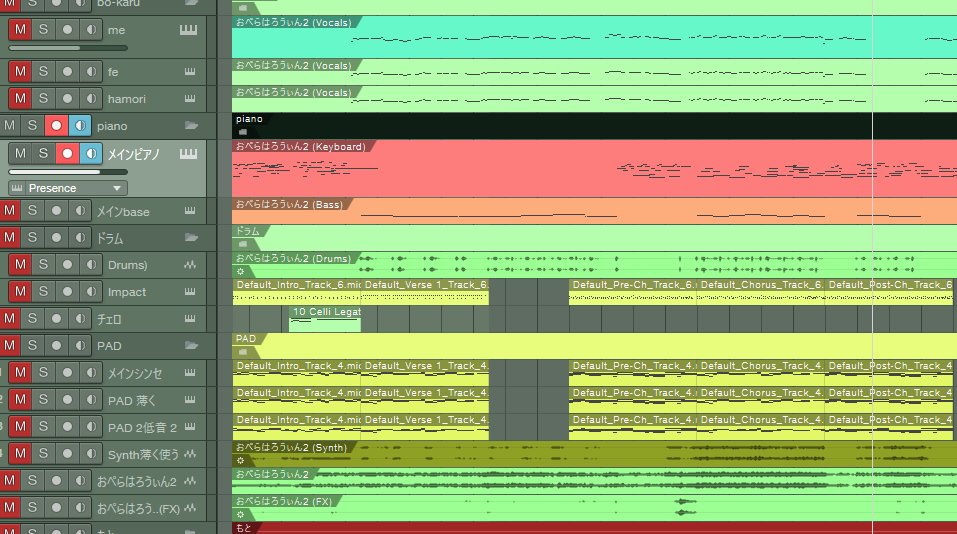This screenshot has width=957, height=534.
Task: Click waveform icon on おぺらはろう..(FX) track
Action: pyautogui.click(x=190, y=508)
